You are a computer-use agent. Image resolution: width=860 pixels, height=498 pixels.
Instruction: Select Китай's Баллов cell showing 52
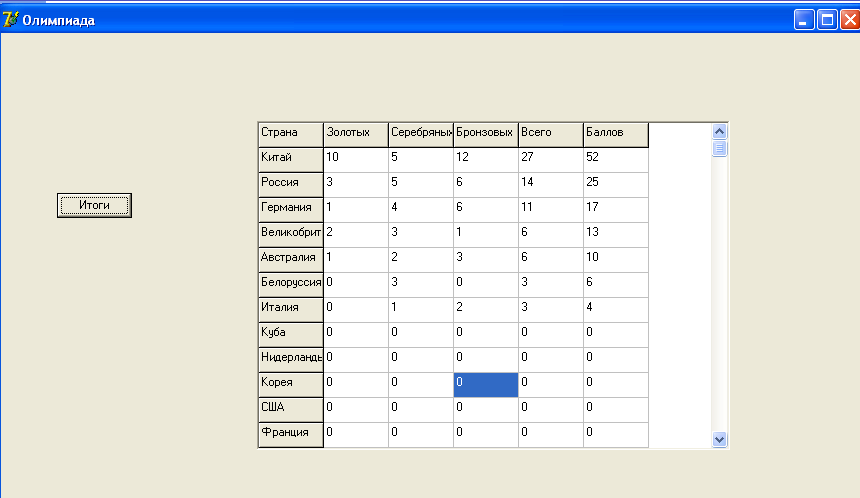pos(616,160)
